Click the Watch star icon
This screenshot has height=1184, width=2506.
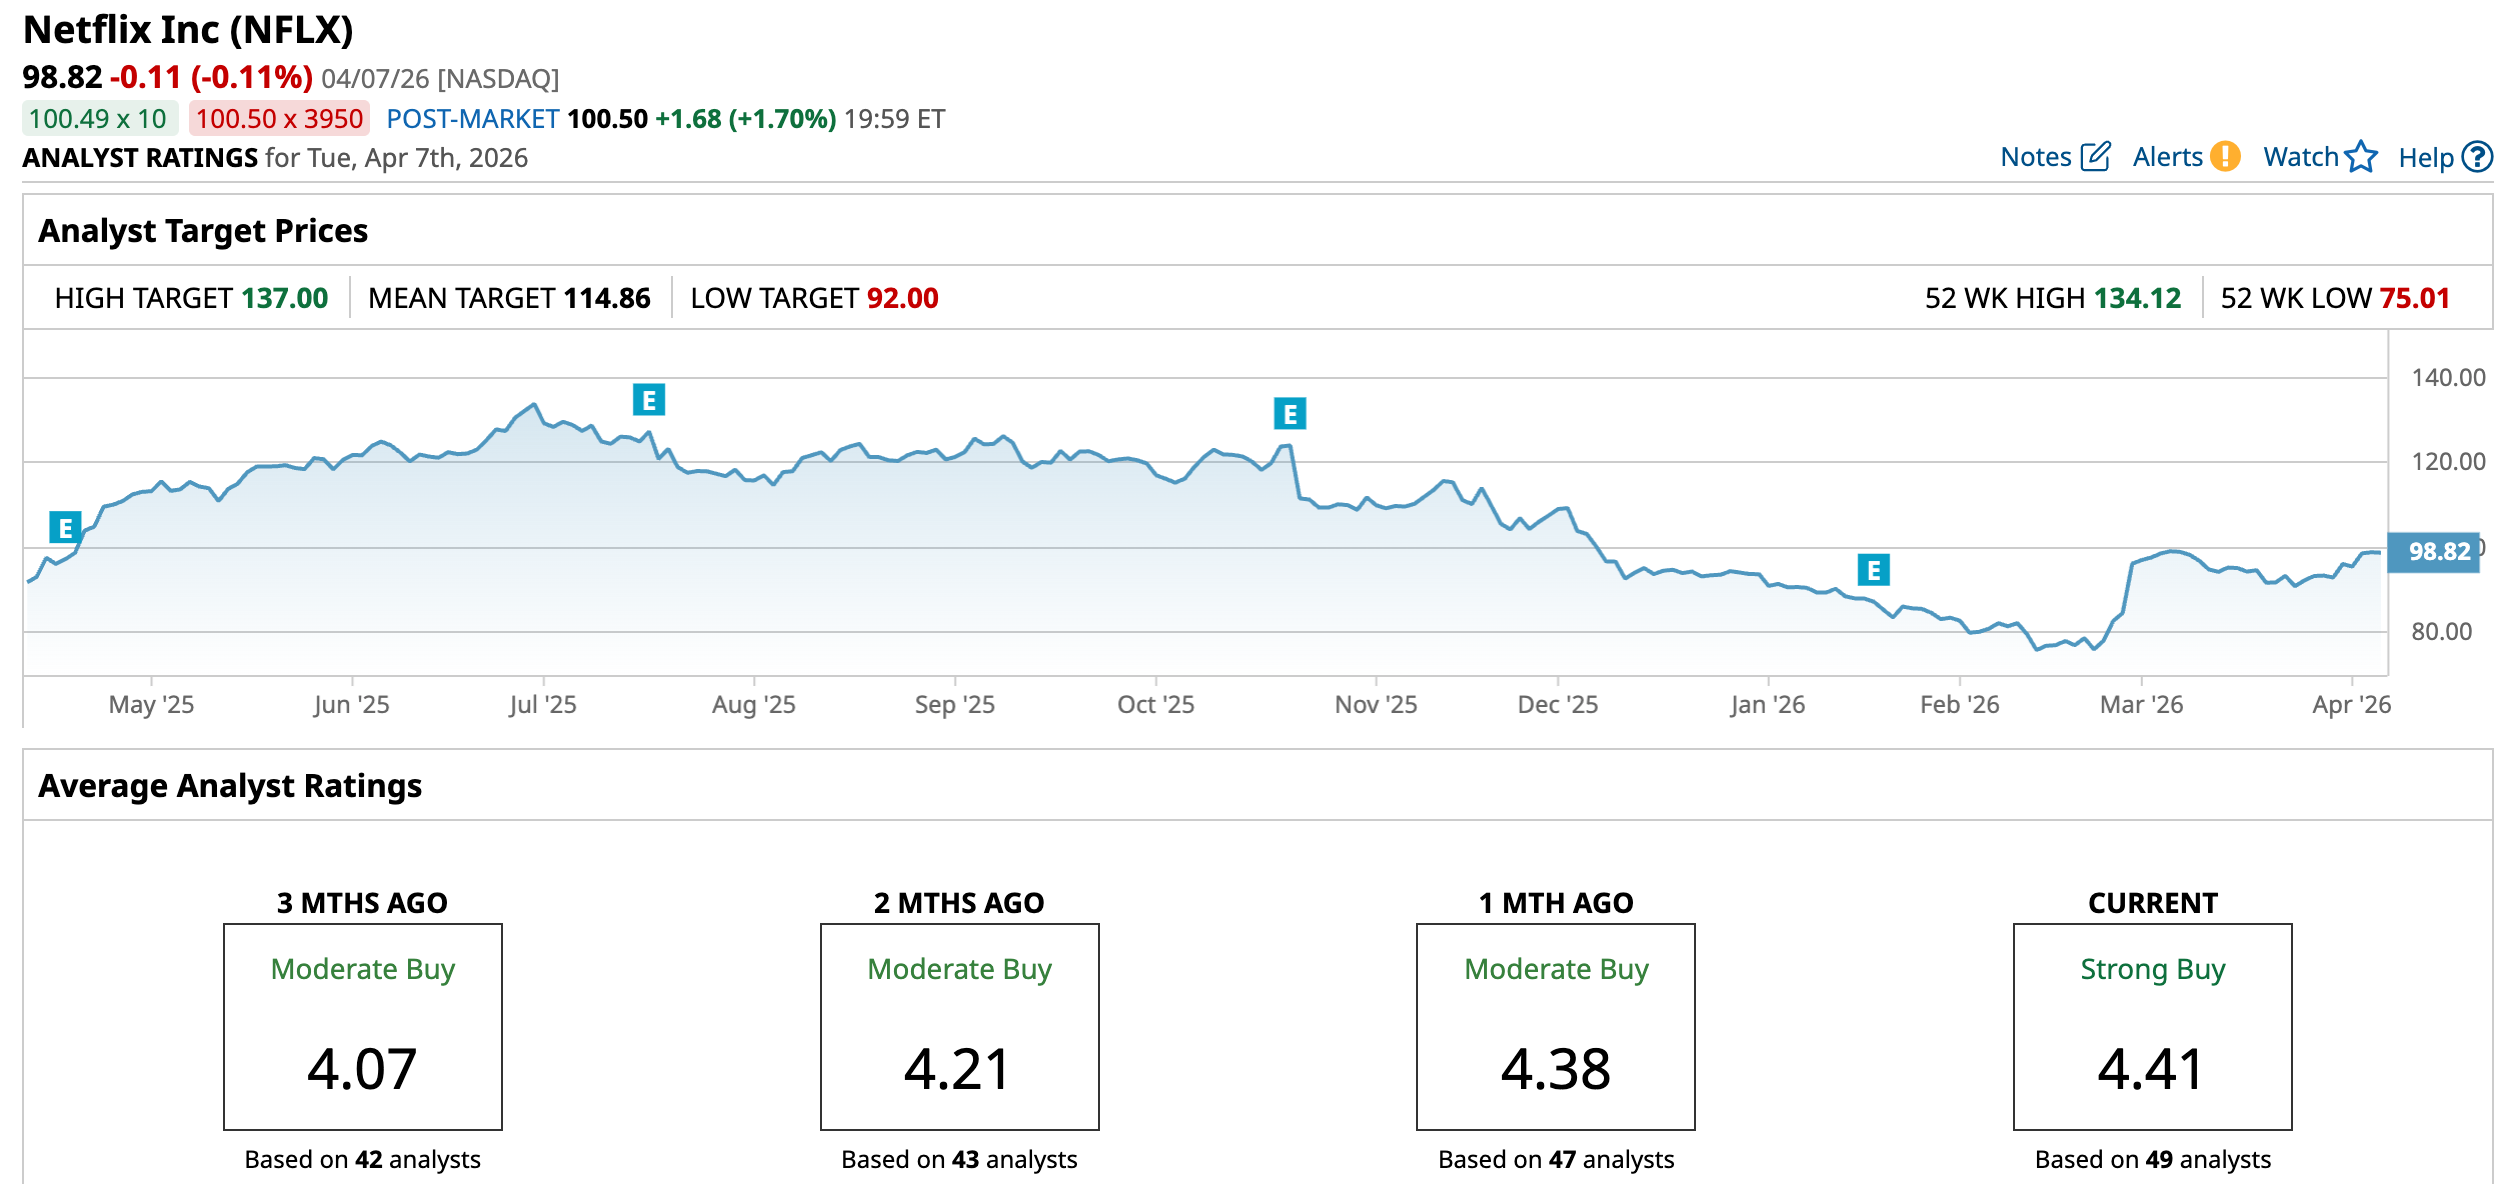pos(2361,157)
